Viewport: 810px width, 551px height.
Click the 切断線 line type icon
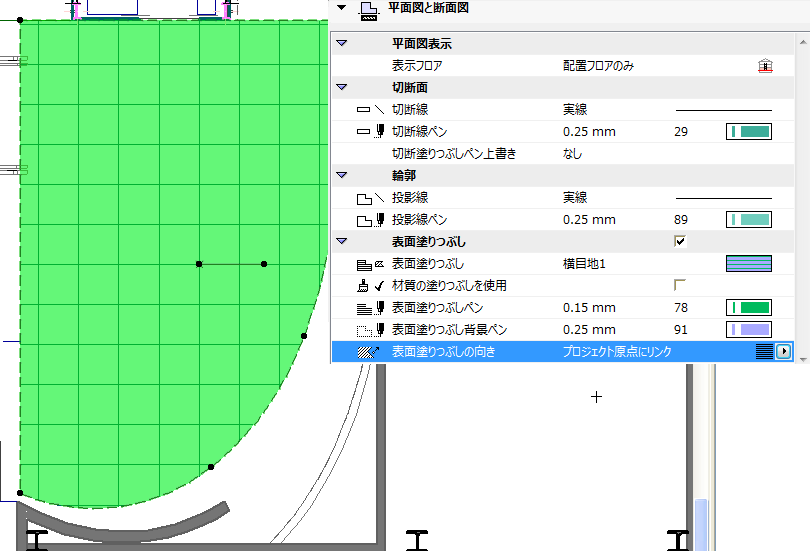[x=370, y=109]
